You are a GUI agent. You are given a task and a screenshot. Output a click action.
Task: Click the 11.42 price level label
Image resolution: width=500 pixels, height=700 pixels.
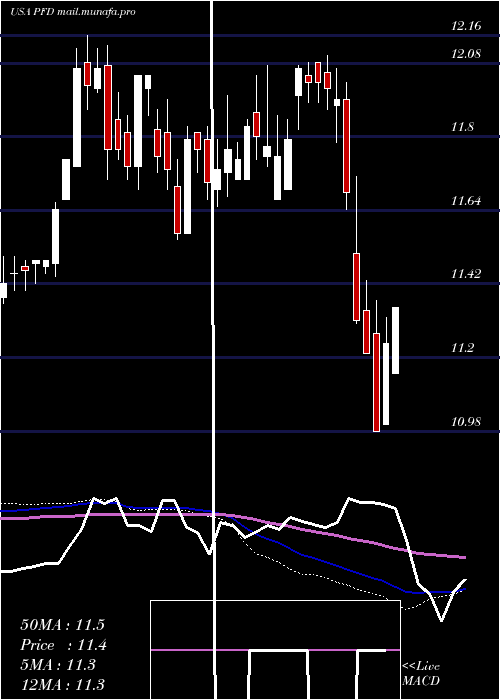[x=466, y=274]
